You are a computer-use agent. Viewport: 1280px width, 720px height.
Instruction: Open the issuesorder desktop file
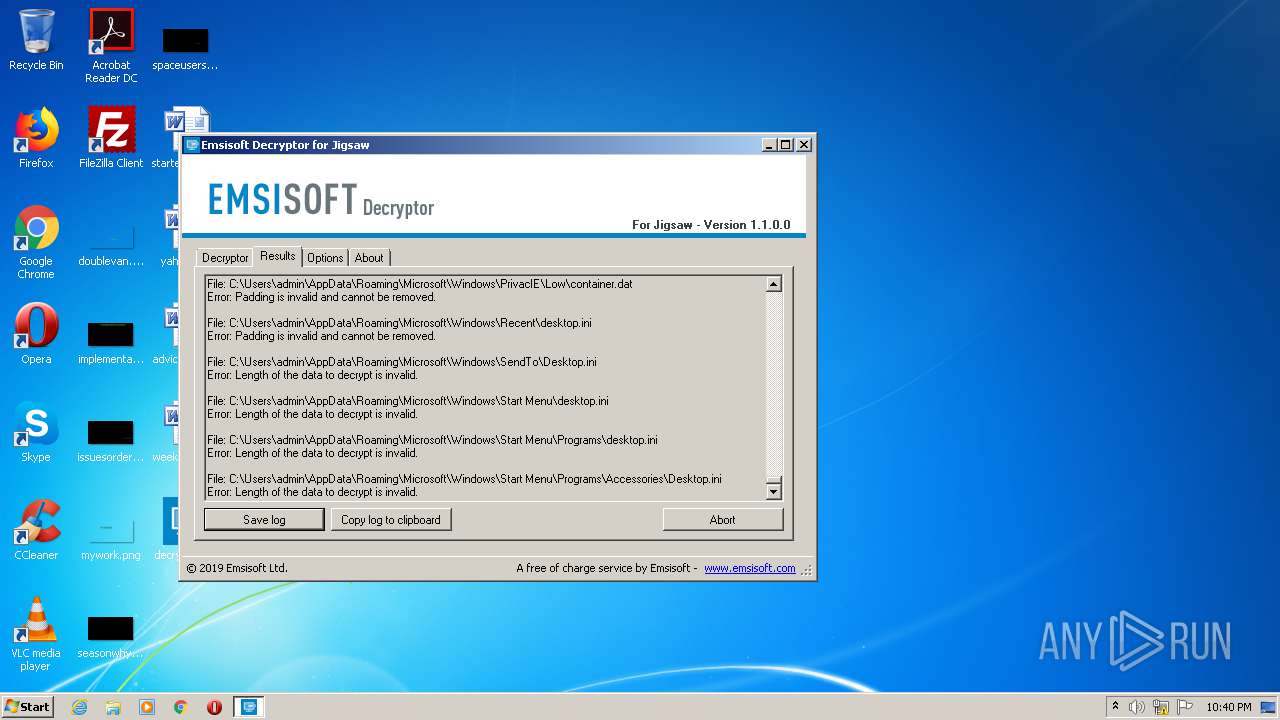click(111, 441)
